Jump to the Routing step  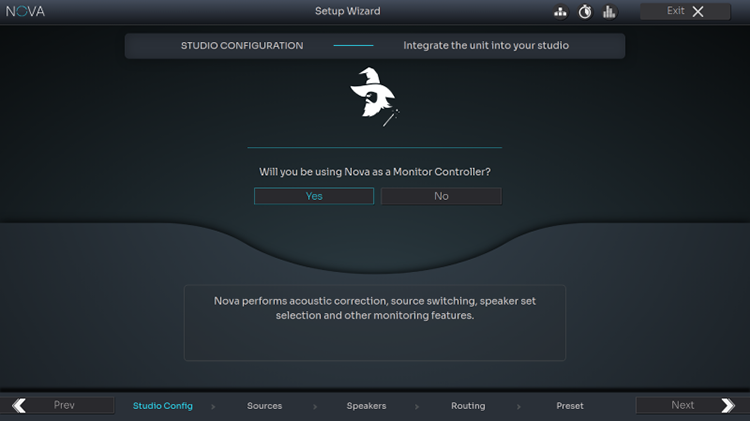pyautogui.click(x=468, y=406)
